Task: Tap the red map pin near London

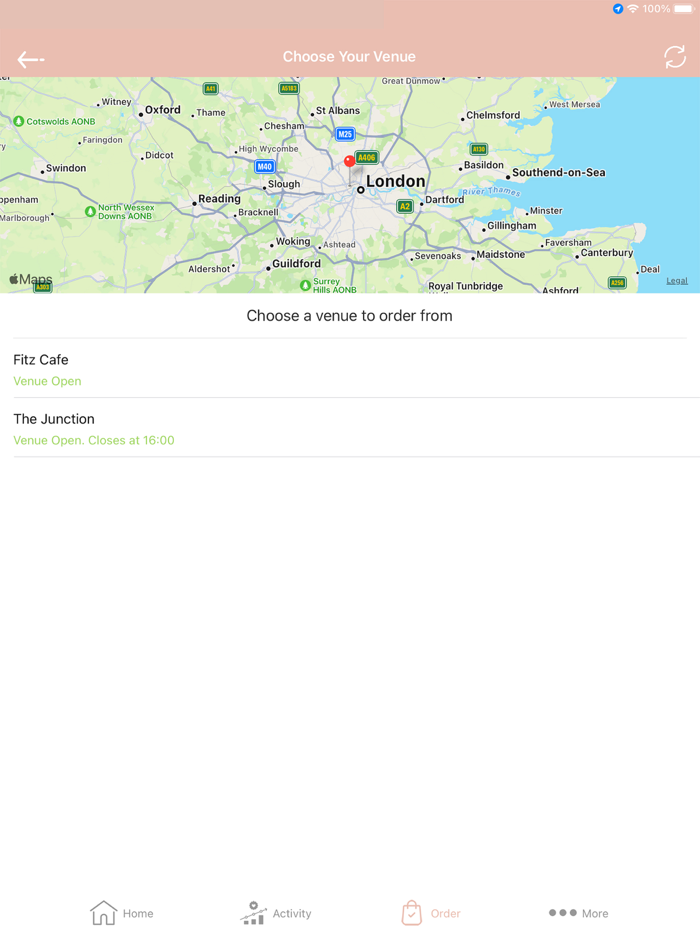Action: [348, 160]
